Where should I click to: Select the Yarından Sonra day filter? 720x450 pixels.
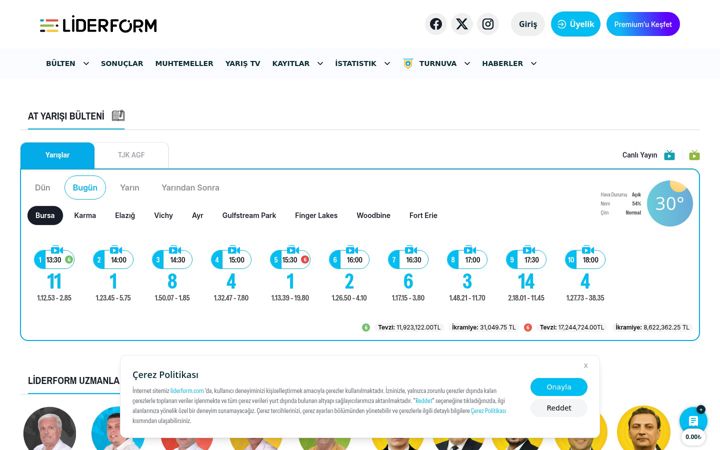point(190,187)
